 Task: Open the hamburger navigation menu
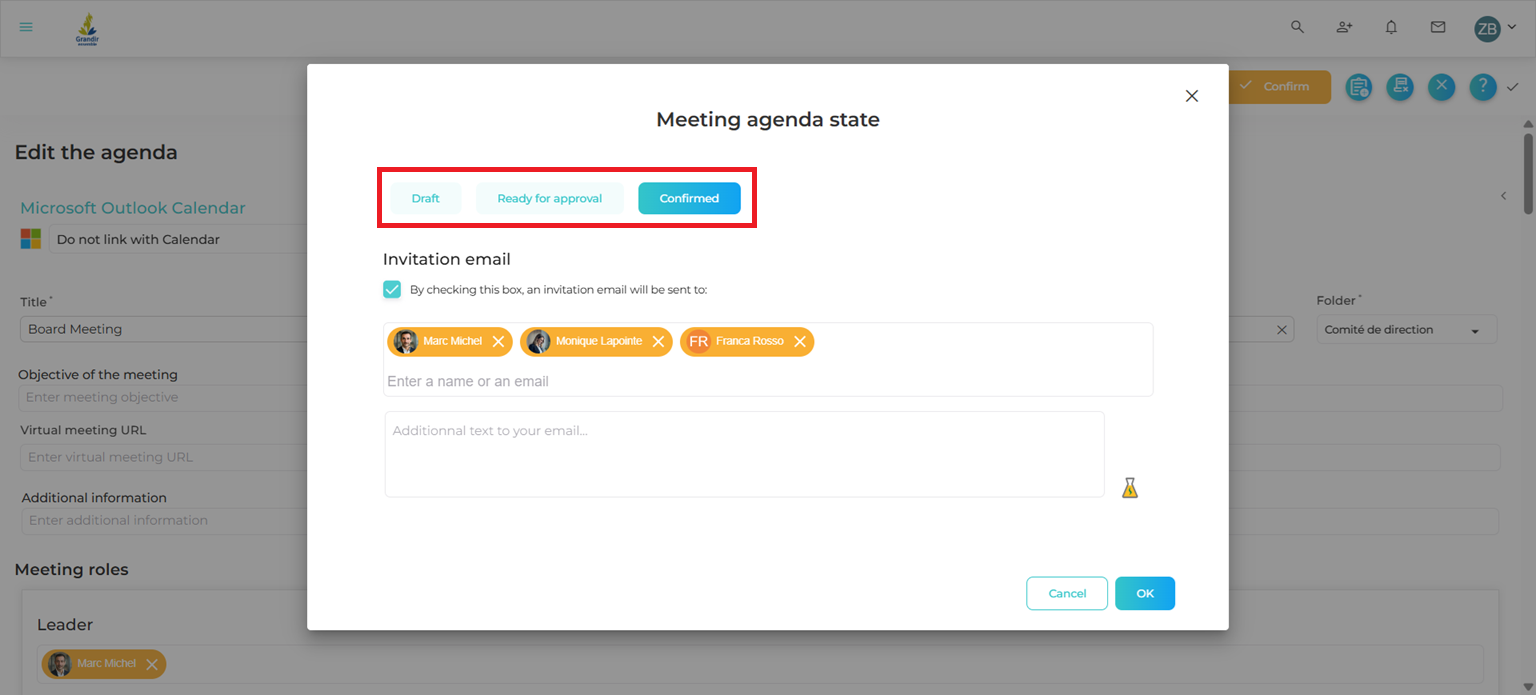(26, 27)
